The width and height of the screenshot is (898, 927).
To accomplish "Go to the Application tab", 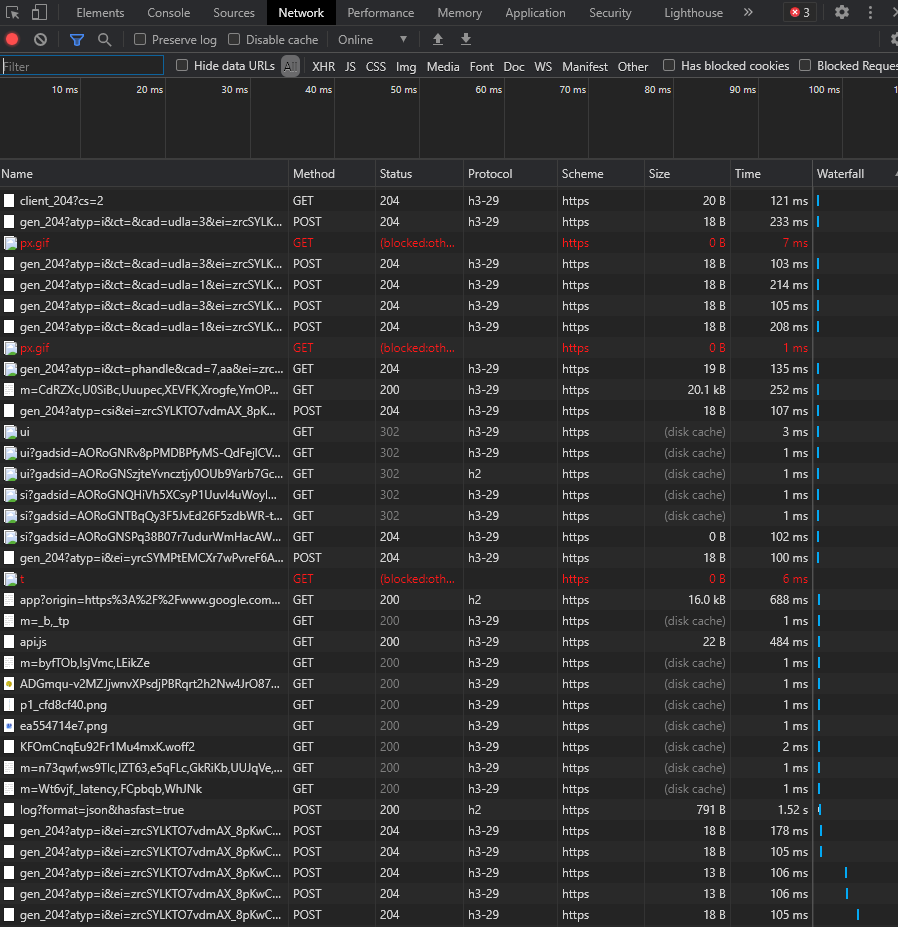I will click(x=535, y=12).
